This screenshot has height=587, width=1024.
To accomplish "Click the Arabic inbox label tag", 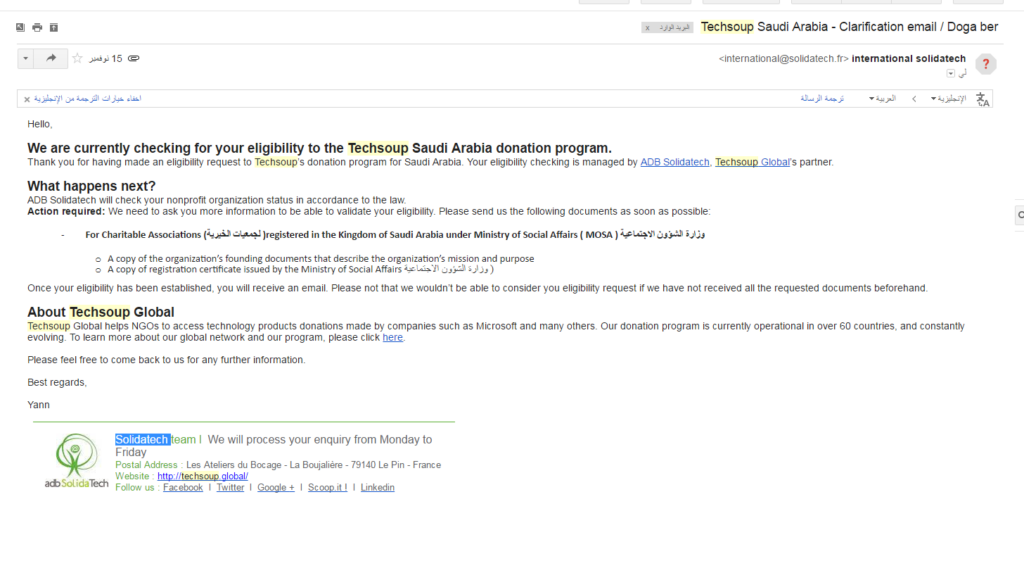I will (x=675, y=27).
